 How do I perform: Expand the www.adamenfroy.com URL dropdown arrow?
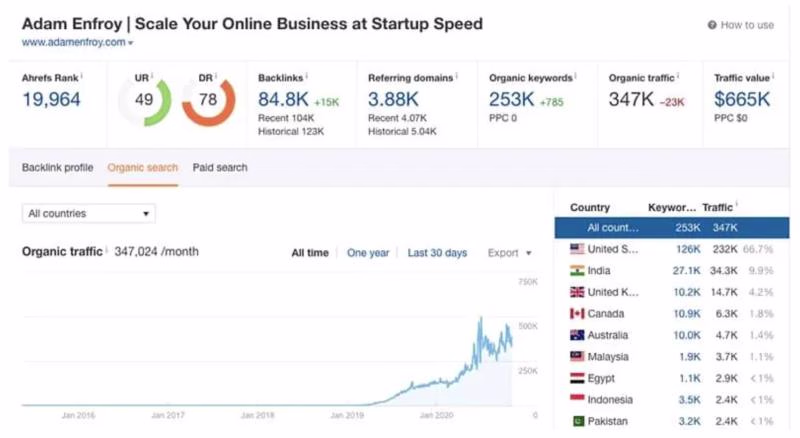pyautogui.click(x=130, y=44)
